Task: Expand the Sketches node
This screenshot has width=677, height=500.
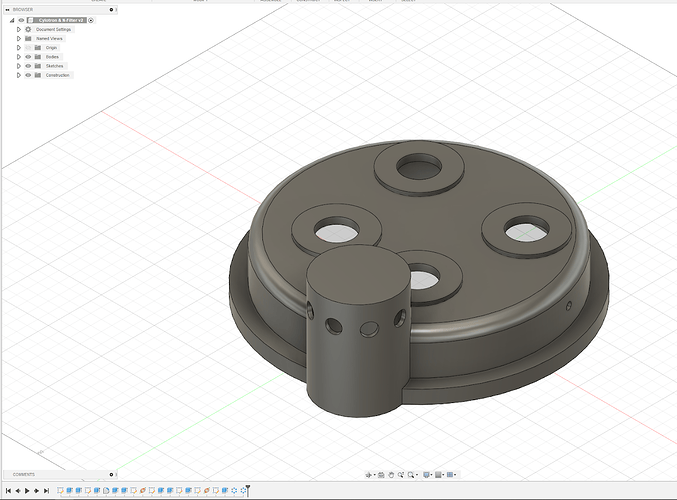Action: coord(19,66)
